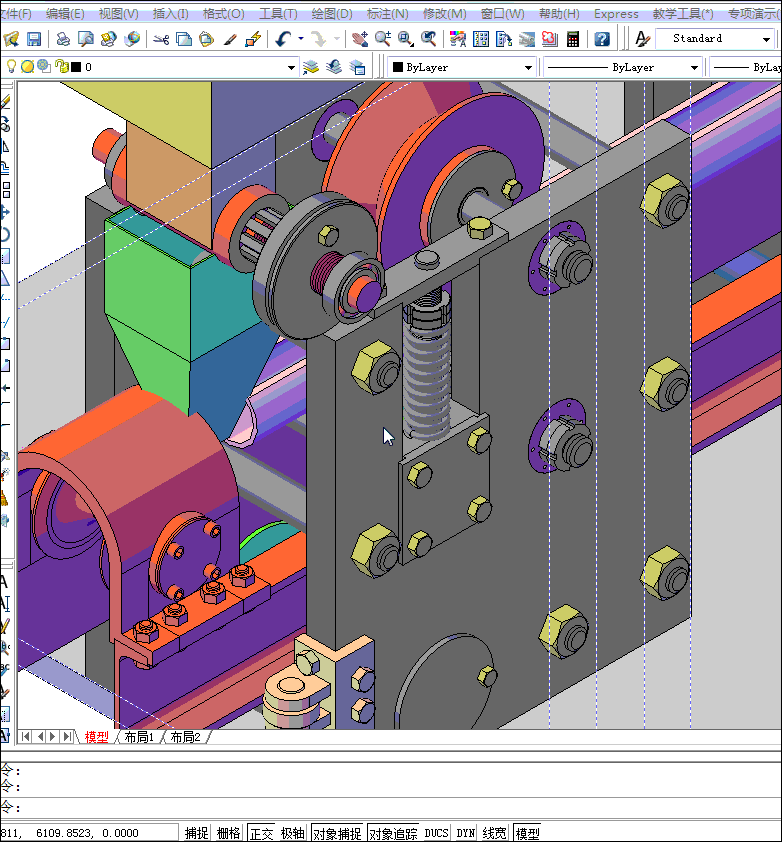Open the Block Editor lightning icon
This screenshot has width=782, height=842.
(x=252, y=39)
